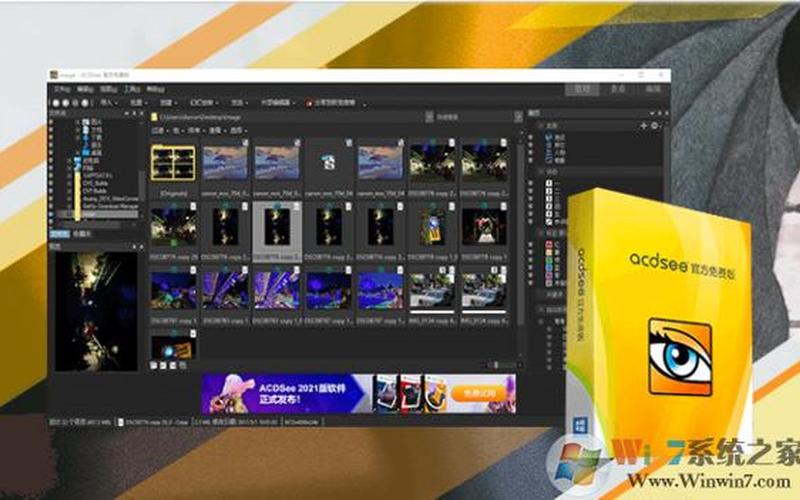The image size is (800, 500).
Task: Select the red color label swatch
Action: tap(549, 245)
